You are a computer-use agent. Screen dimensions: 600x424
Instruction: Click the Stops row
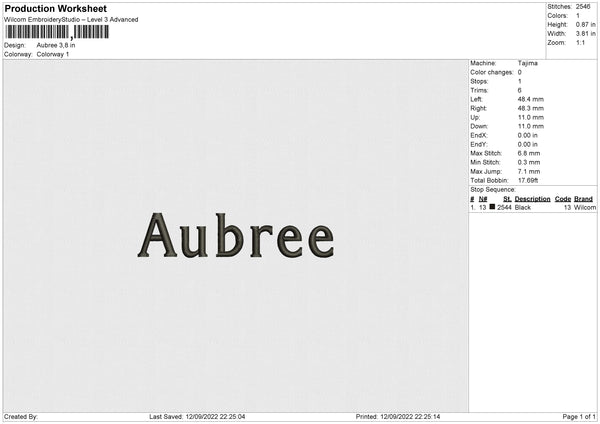pos(496,82)
